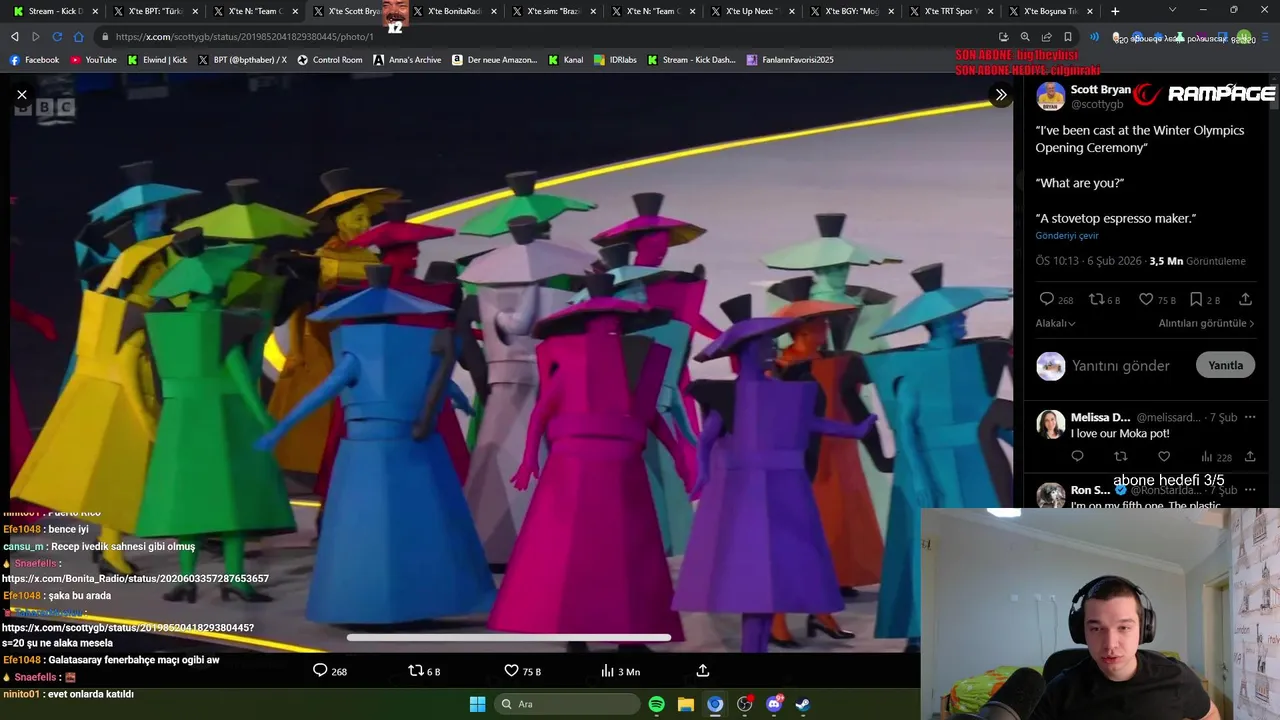Click the browser address bar URL
Image resolution: width=1280 pixels, height=720 pixels.
(x=244, y=37)
